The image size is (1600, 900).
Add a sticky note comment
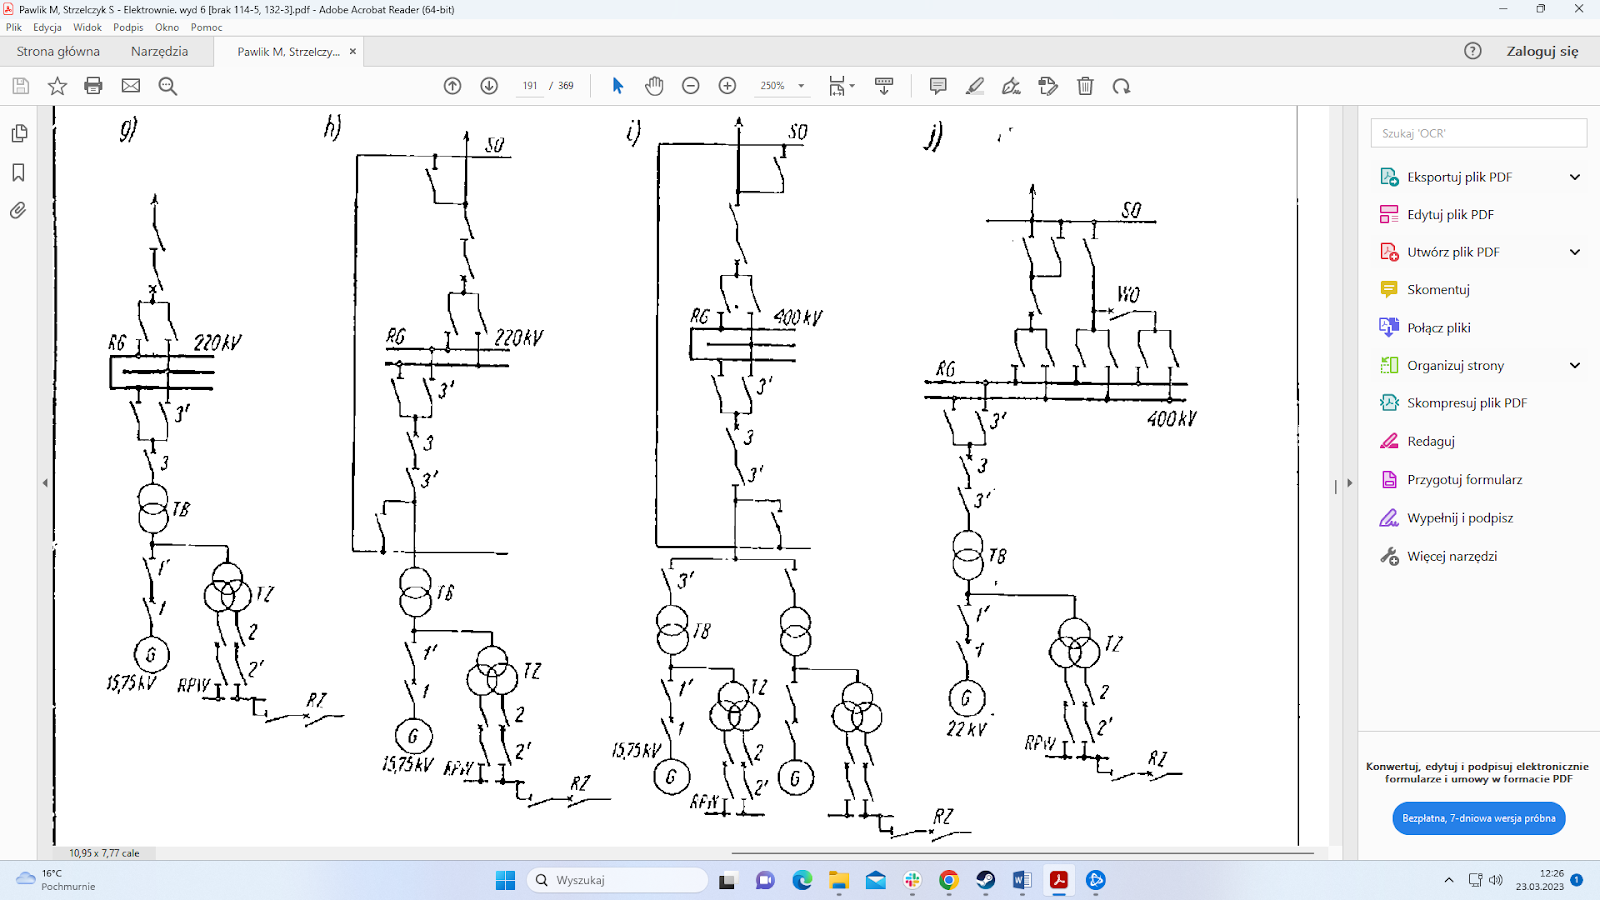[x=937, y=86]
